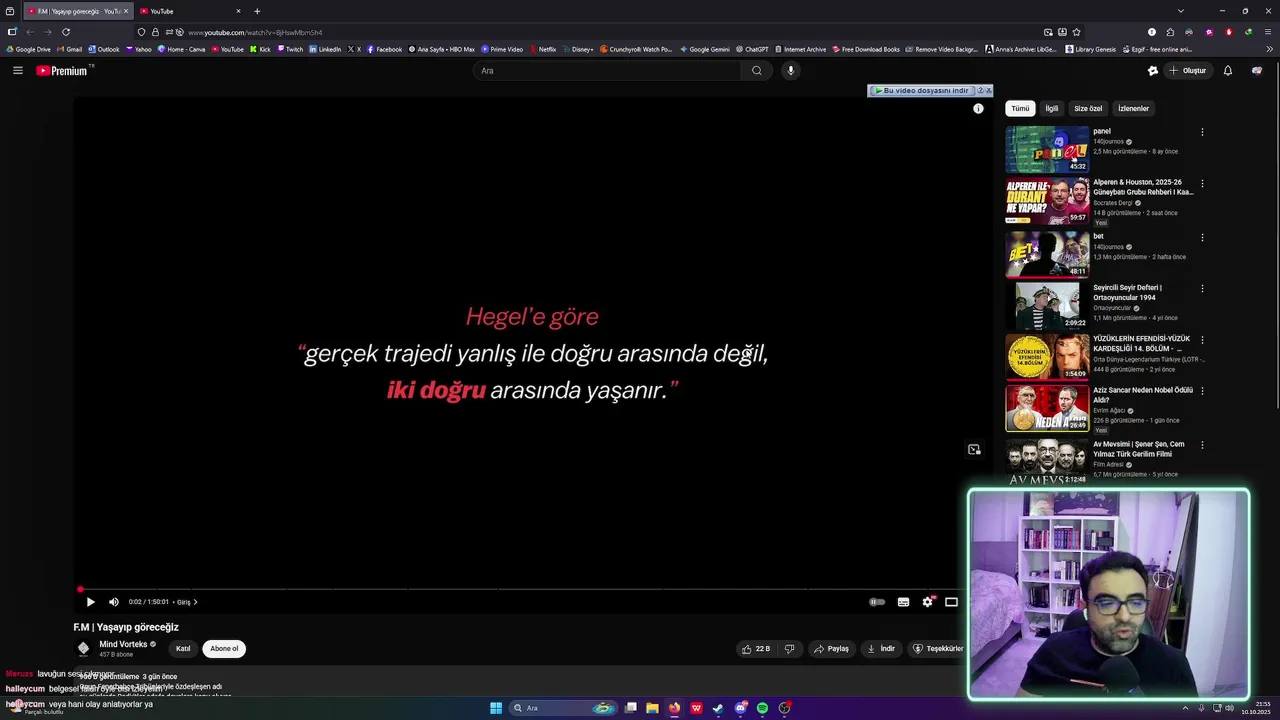Select the İlgili filter chip
The width and height of the screenshot is (1280, 720).
click(x=1052, y=108)
